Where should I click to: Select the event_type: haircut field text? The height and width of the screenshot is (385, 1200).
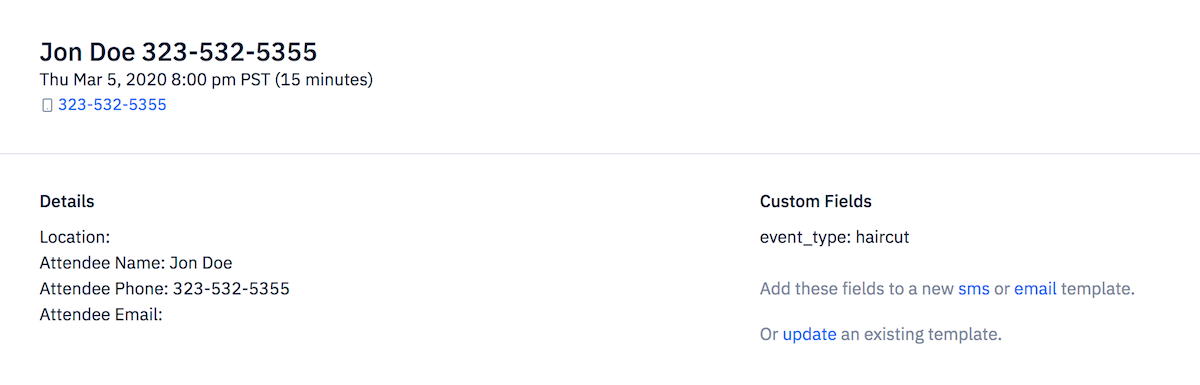[x=834, y=238]
